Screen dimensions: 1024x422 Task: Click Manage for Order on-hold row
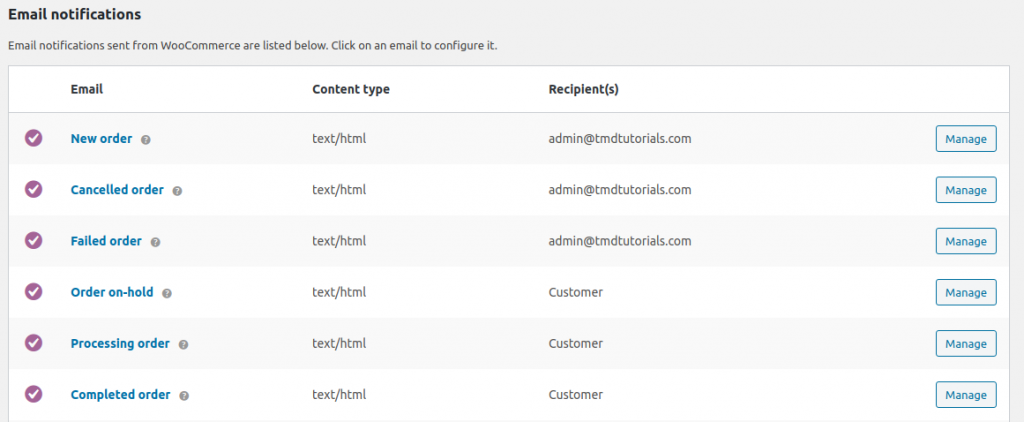(965, 292)
